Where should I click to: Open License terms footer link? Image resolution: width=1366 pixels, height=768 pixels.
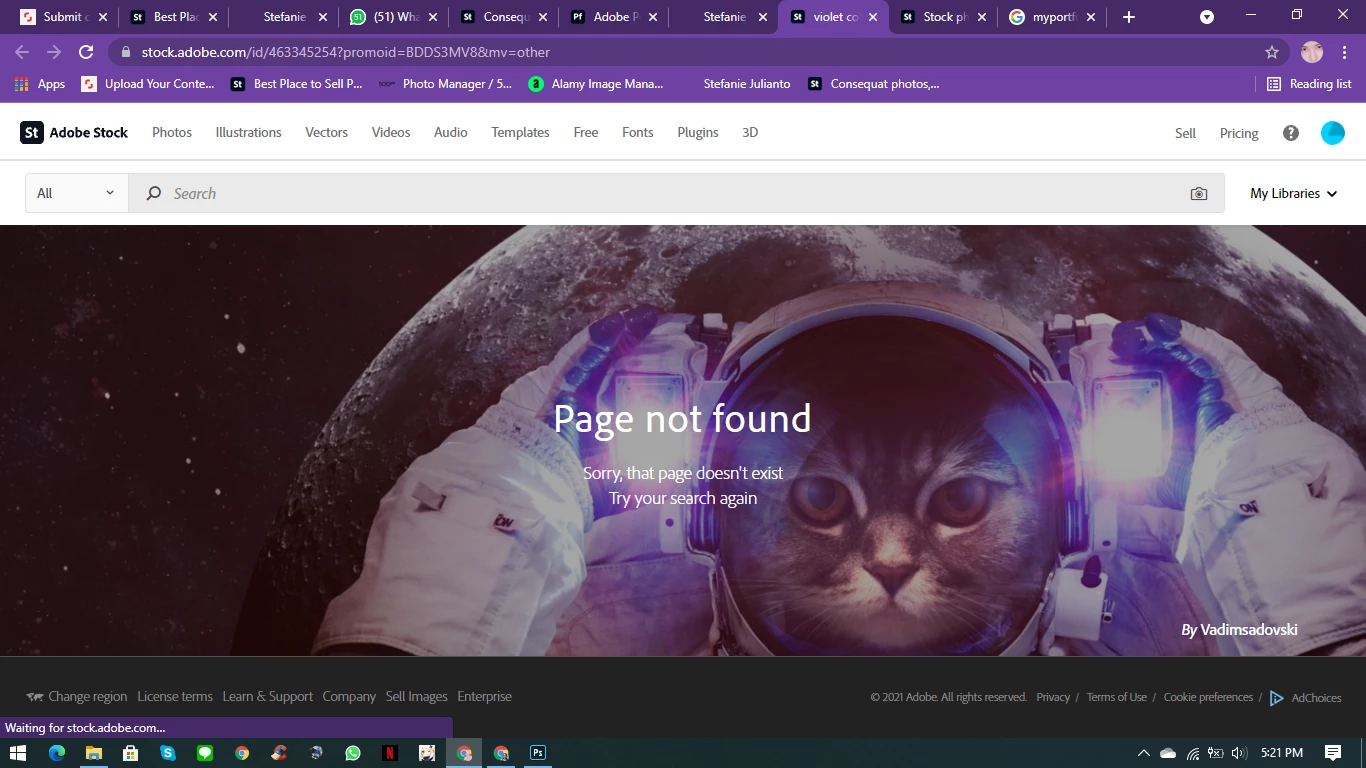point(175,697)
